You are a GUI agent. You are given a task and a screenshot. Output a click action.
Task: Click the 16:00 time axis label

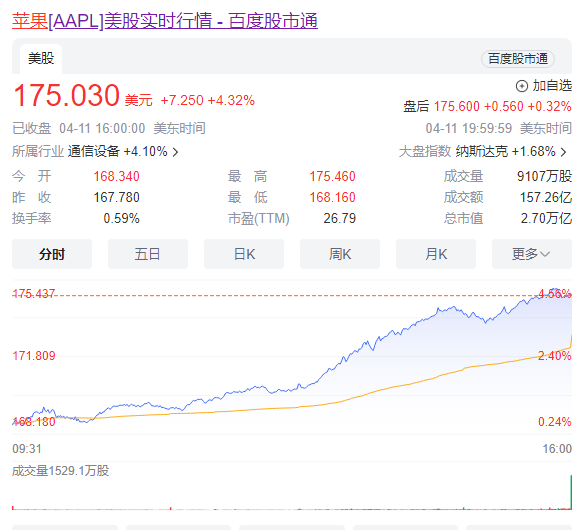pos(557,448)
